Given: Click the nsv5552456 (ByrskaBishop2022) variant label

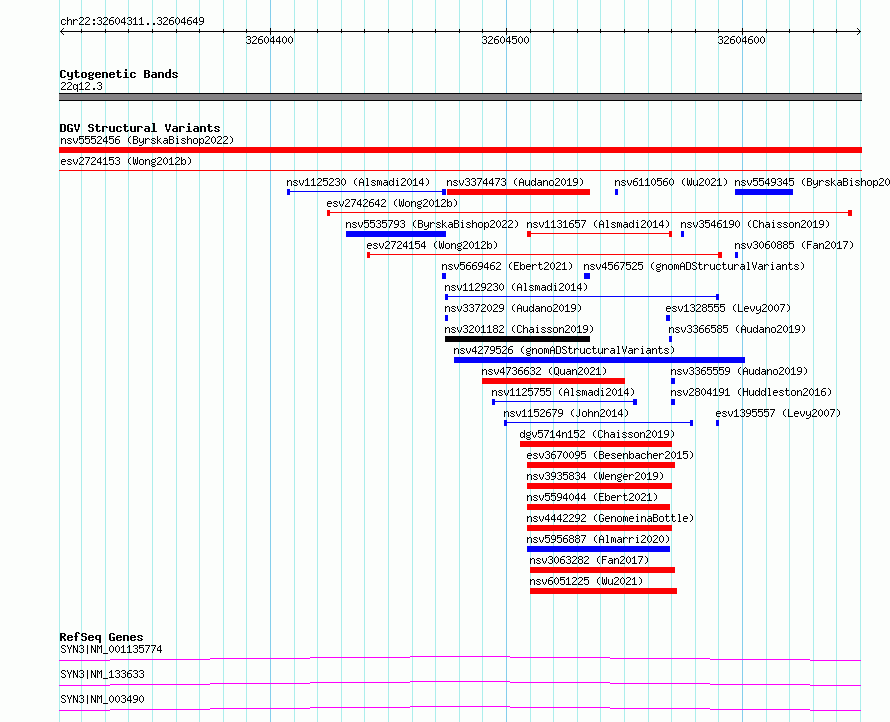Looking at the screenshot, I should (147, 140).
